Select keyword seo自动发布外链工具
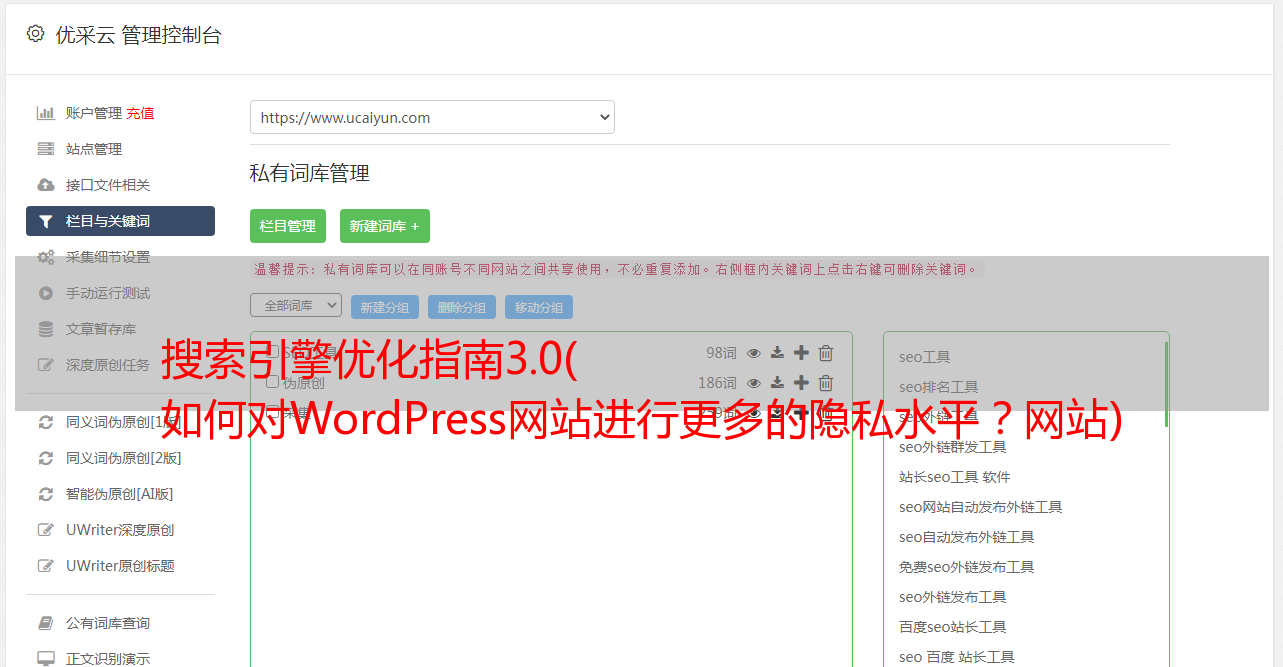This screenshot has width=1283, height=667. [x=967, y=537]
